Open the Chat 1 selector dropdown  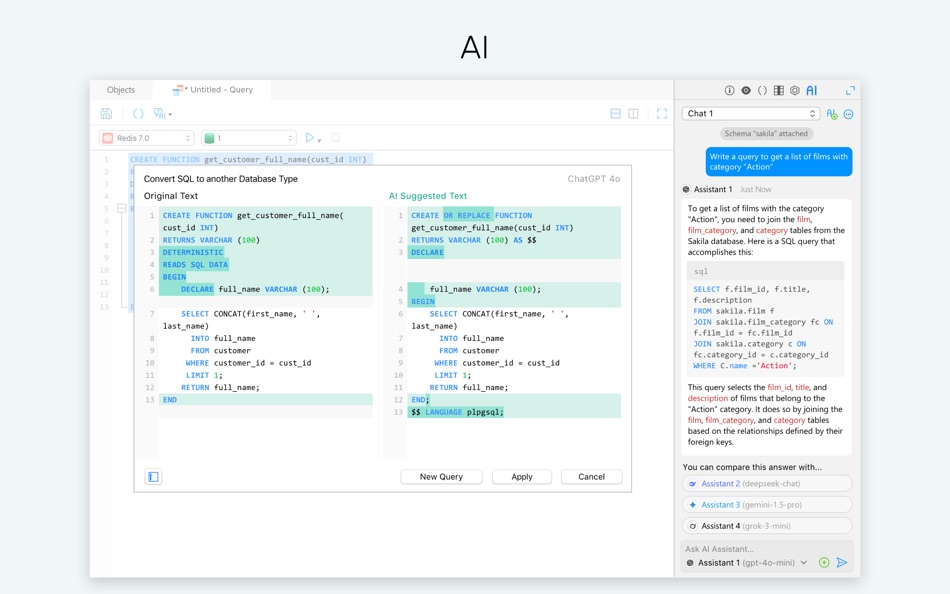(x=751, y=113)
